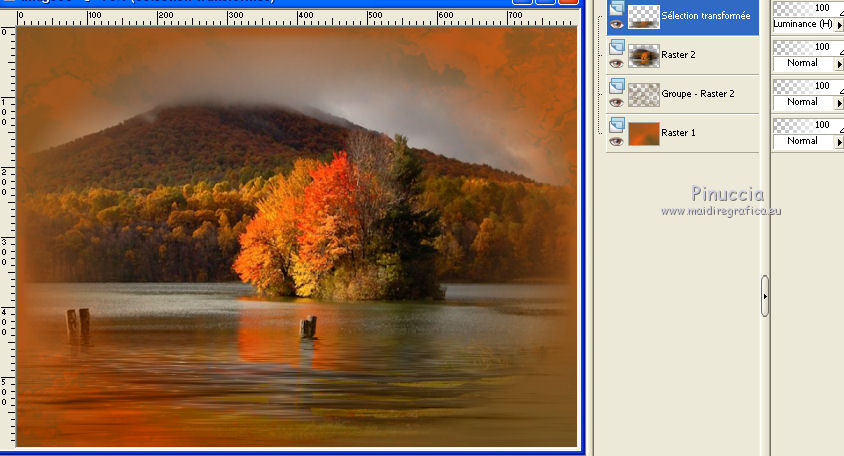This screenshot has height=456, width=844.
Task: Collapse the layer palette right pane via splitter arrow
Action: click(x=765, y=296)
